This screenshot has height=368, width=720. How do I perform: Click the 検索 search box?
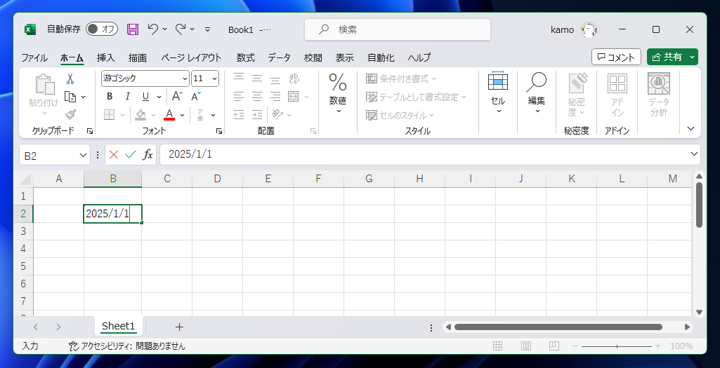[398, 29]
